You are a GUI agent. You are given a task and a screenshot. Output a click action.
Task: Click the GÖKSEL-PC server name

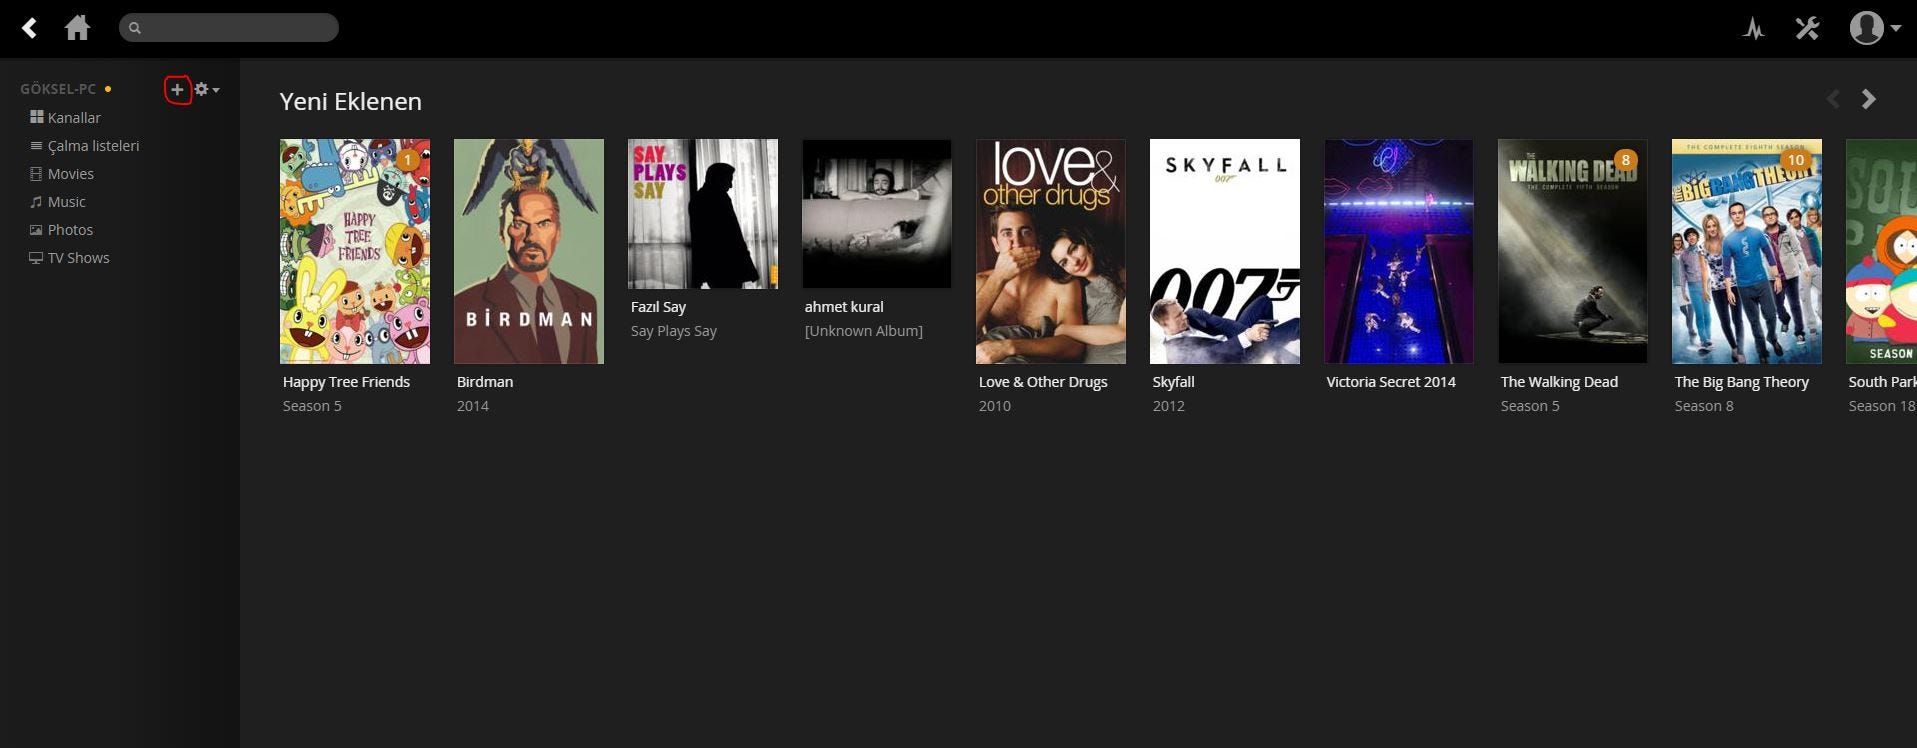(x=58, y=89)
